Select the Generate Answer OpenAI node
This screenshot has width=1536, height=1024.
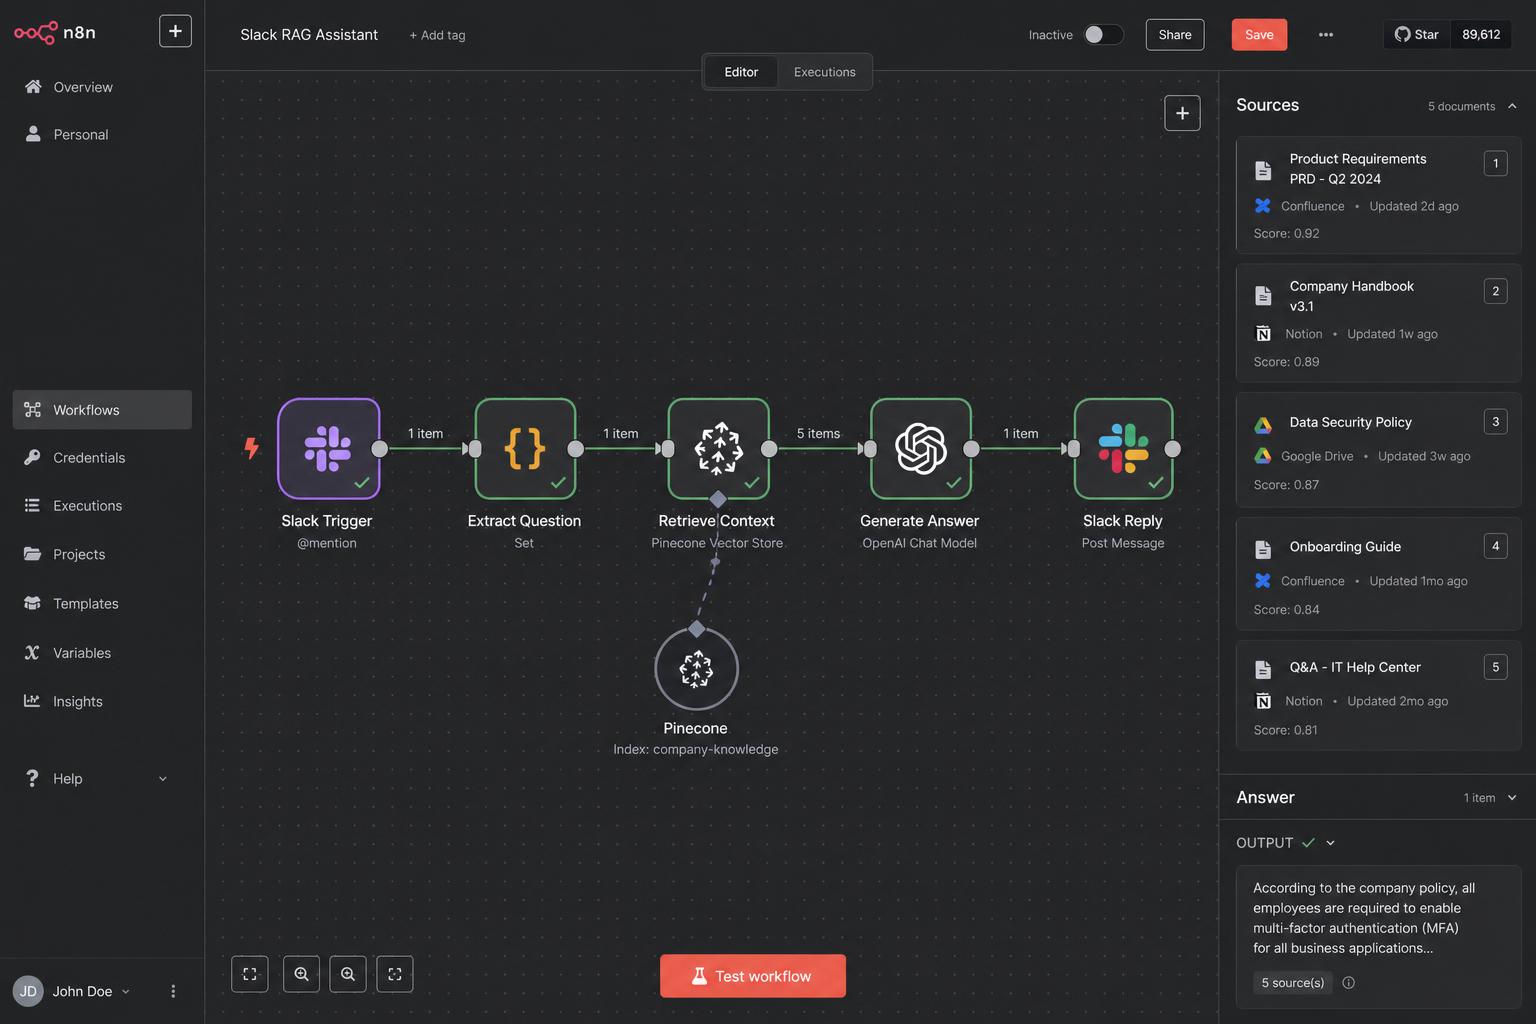tap(921, 448)
